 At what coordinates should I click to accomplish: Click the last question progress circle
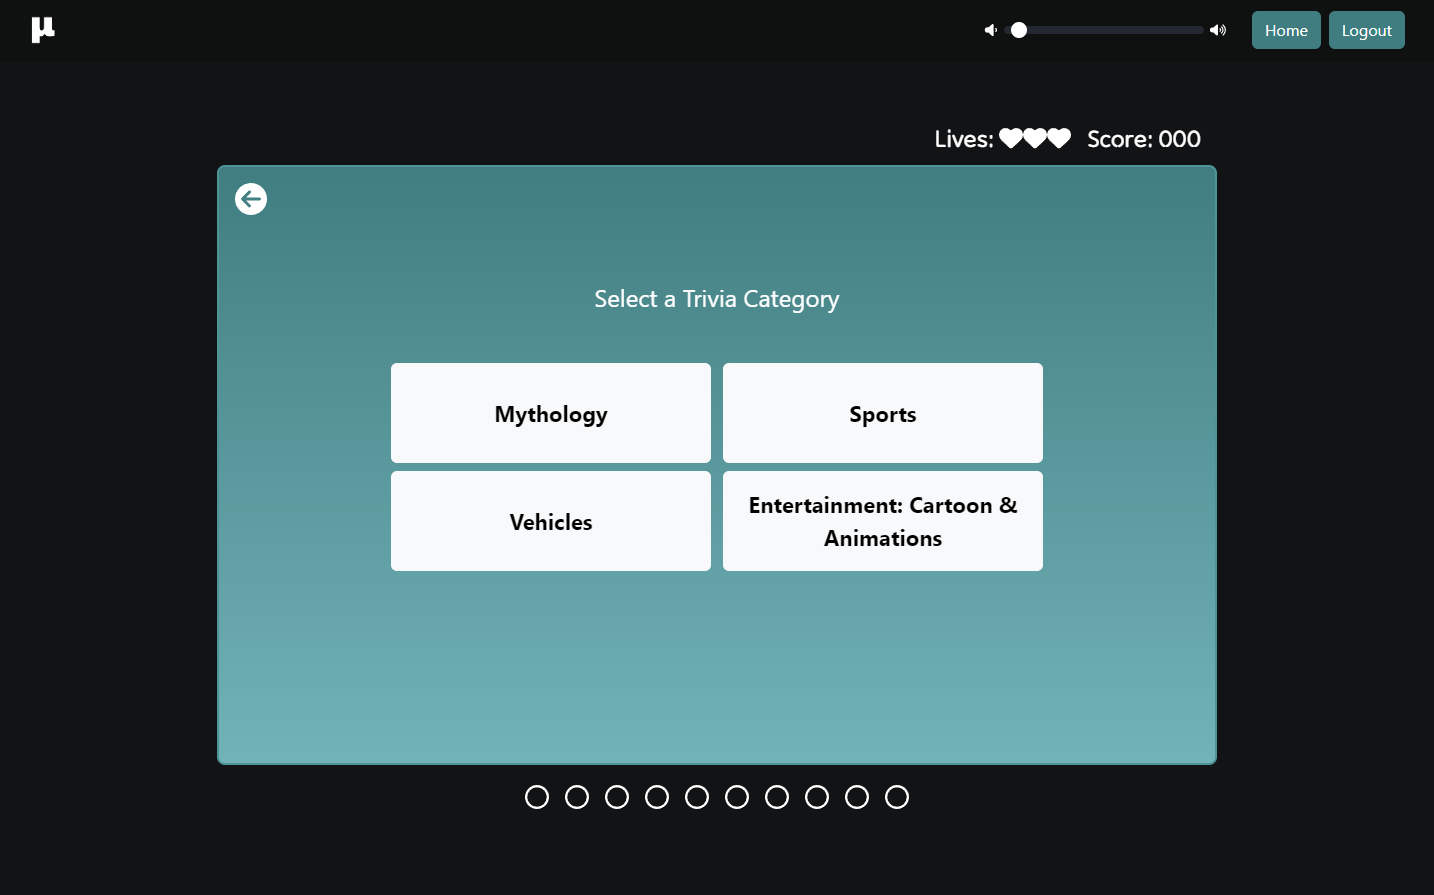point(897,797)
